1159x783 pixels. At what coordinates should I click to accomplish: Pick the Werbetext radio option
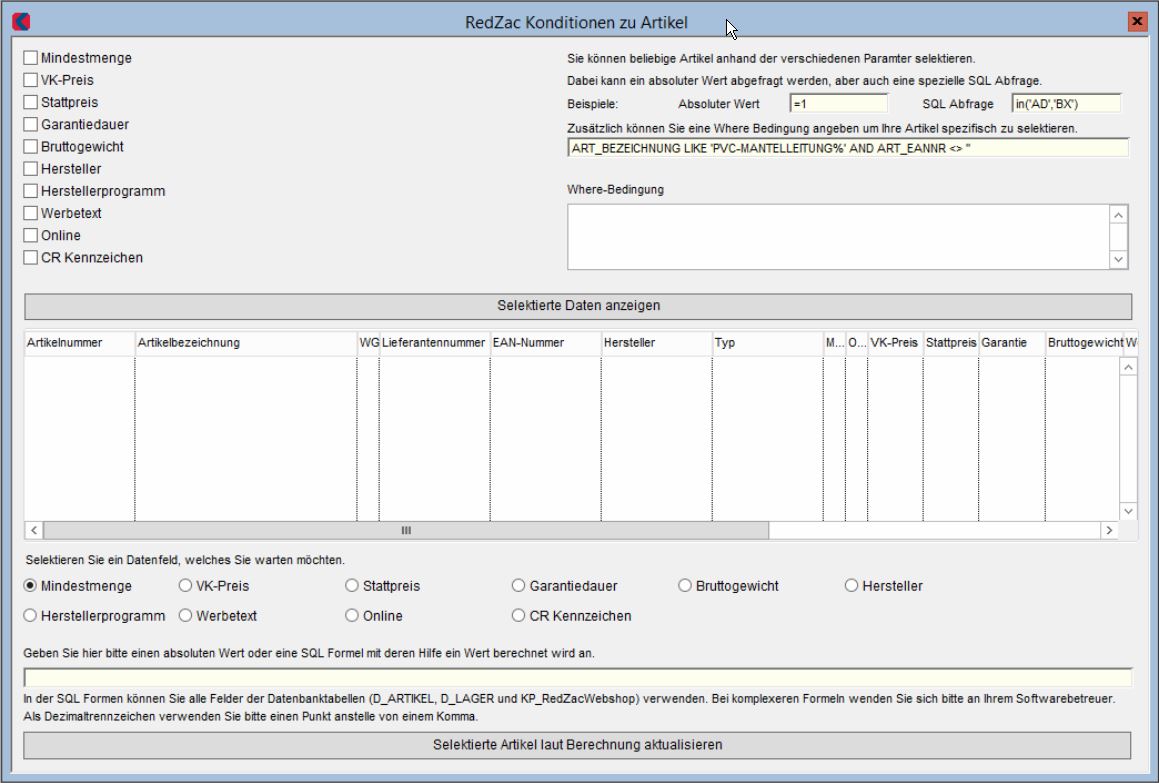click(x=185, y=615)
